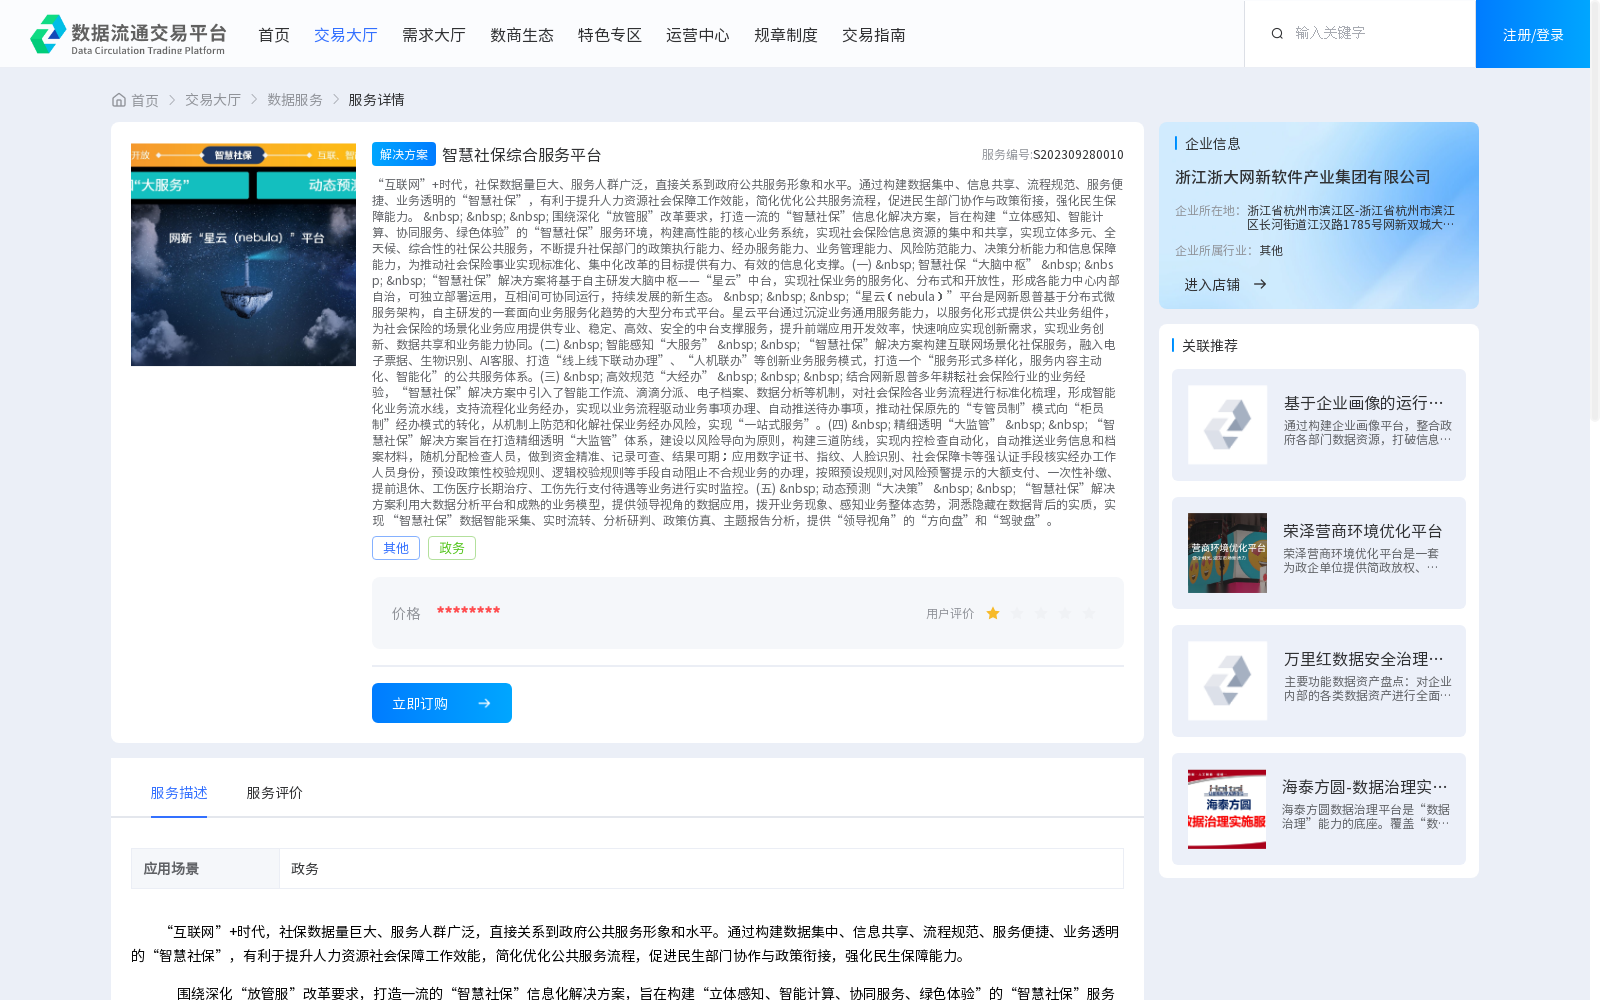Click 应用场景 table header cell
This screenshot has width=1600, height=1000.
tap(205, 868)
